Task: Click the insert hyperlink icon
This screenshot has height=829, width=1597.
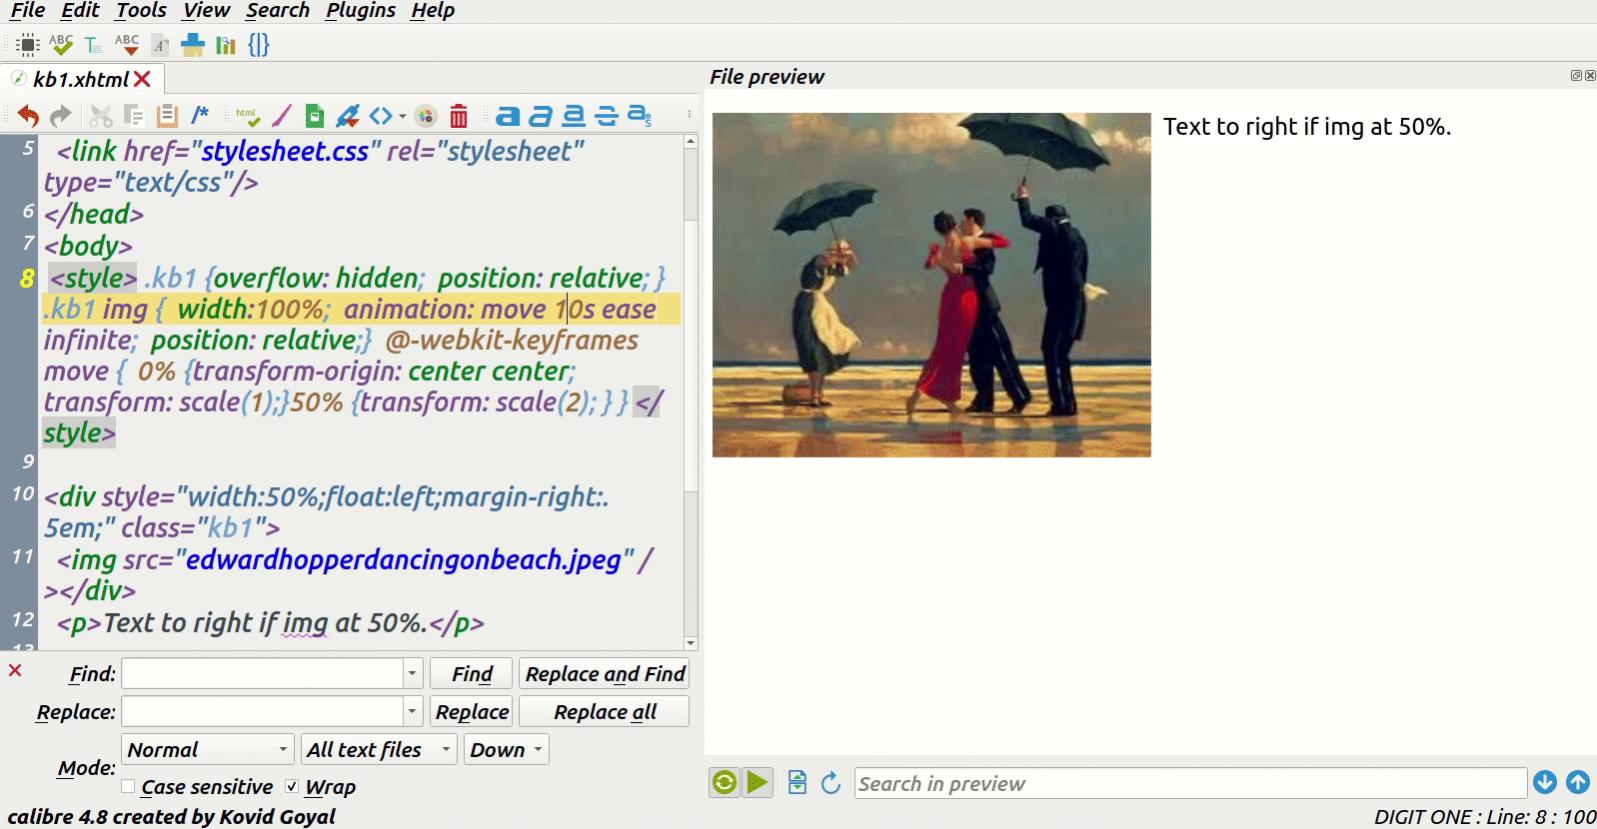Action: click(x=348, y=116)
